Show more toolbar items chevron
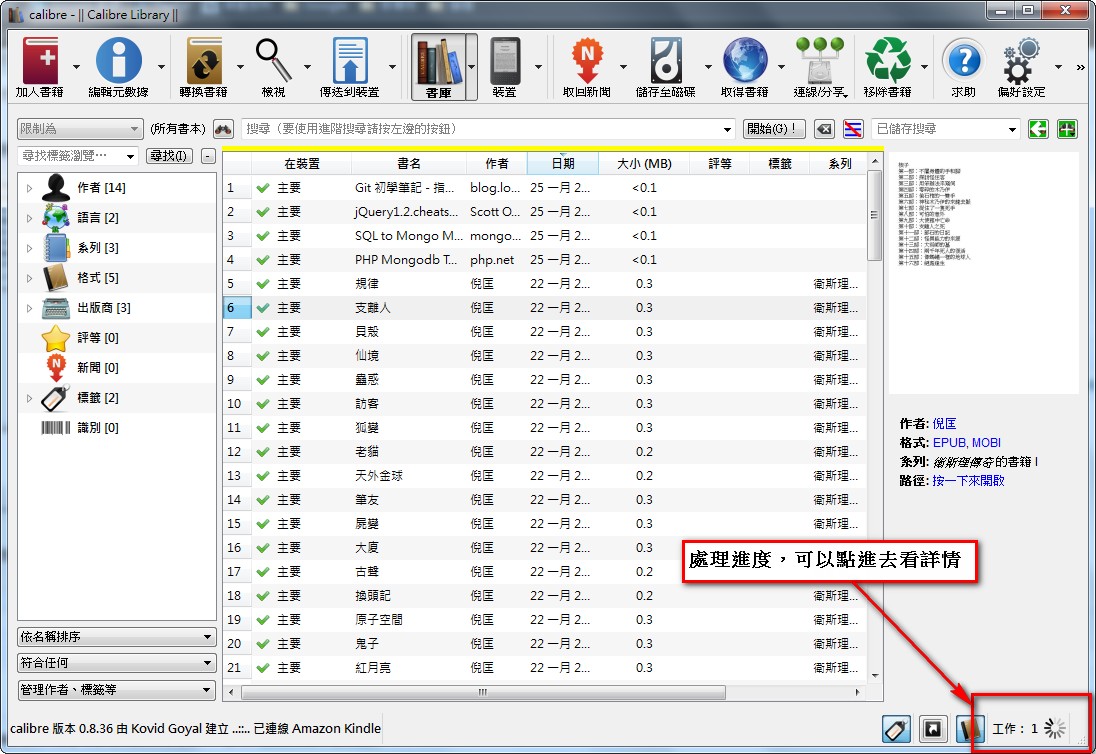 [x=1081, y=68]
